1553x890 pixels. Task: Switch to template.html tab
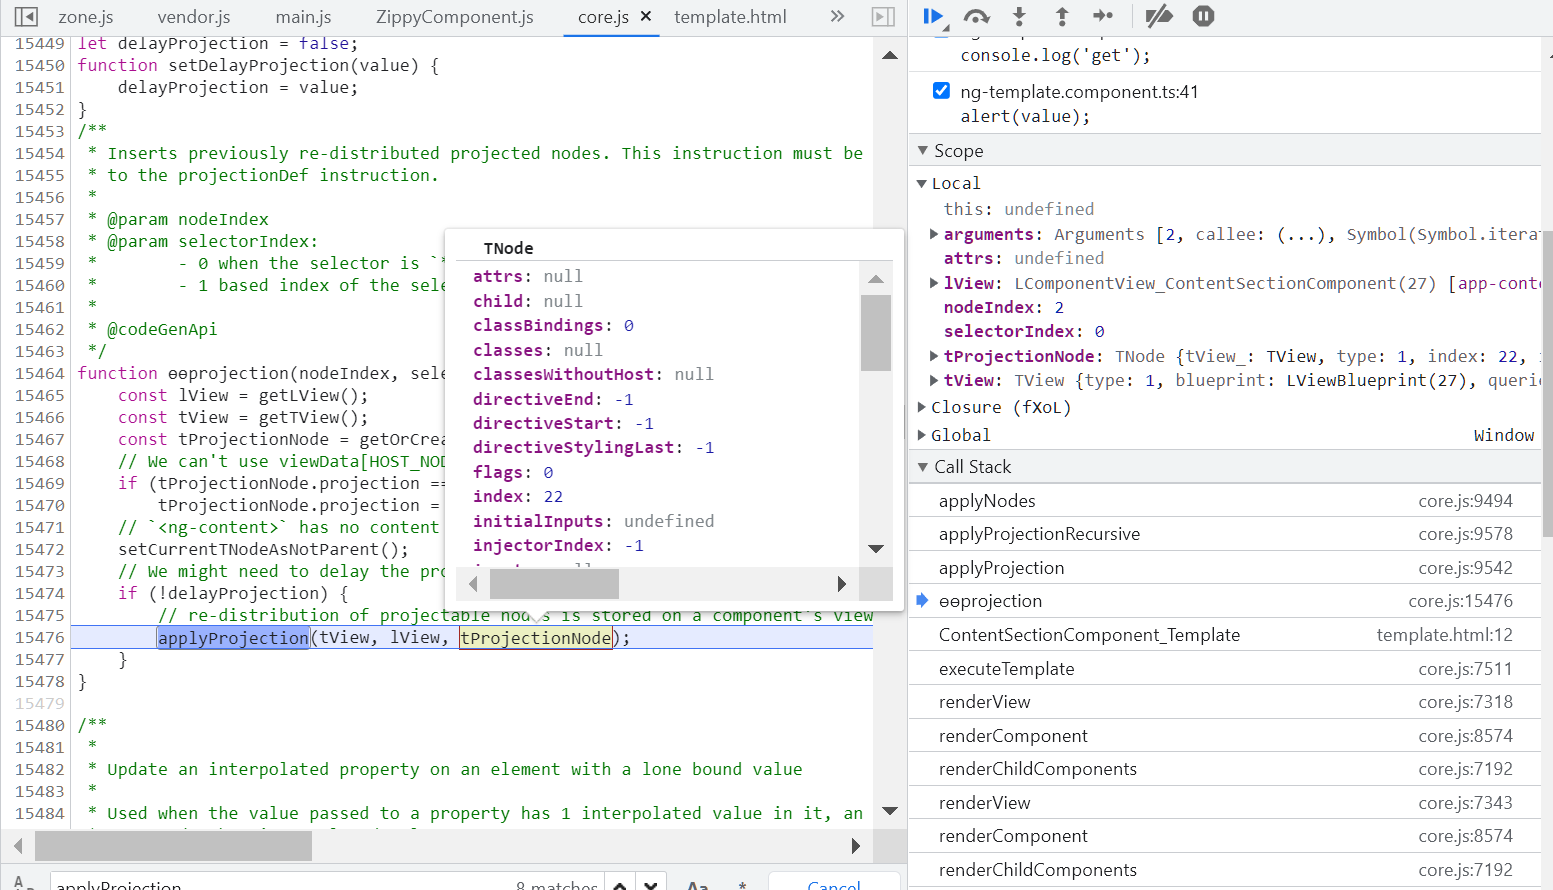pyautogui.click(x=730, y=17)
